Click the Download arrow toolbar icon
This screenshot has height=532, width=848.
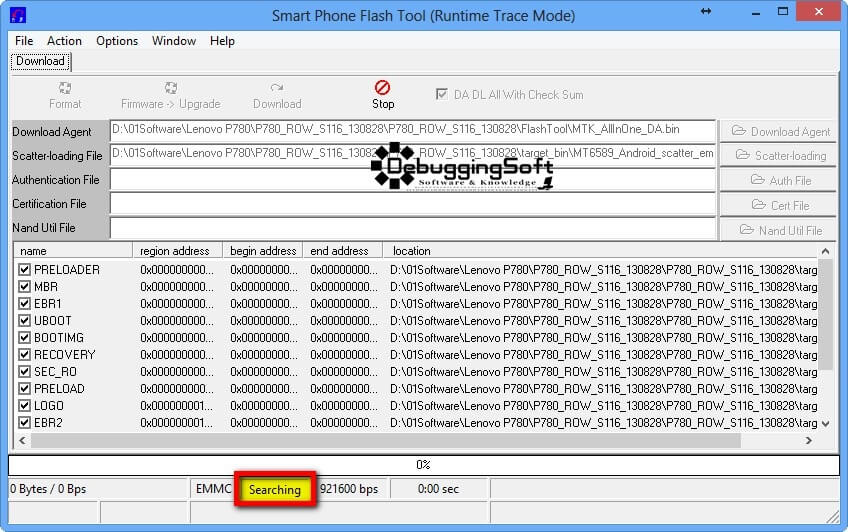(277, 88)
